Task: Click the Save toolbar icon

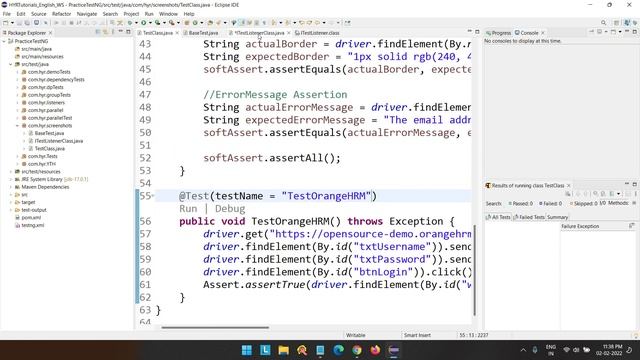Action: (x=19, y=23)
